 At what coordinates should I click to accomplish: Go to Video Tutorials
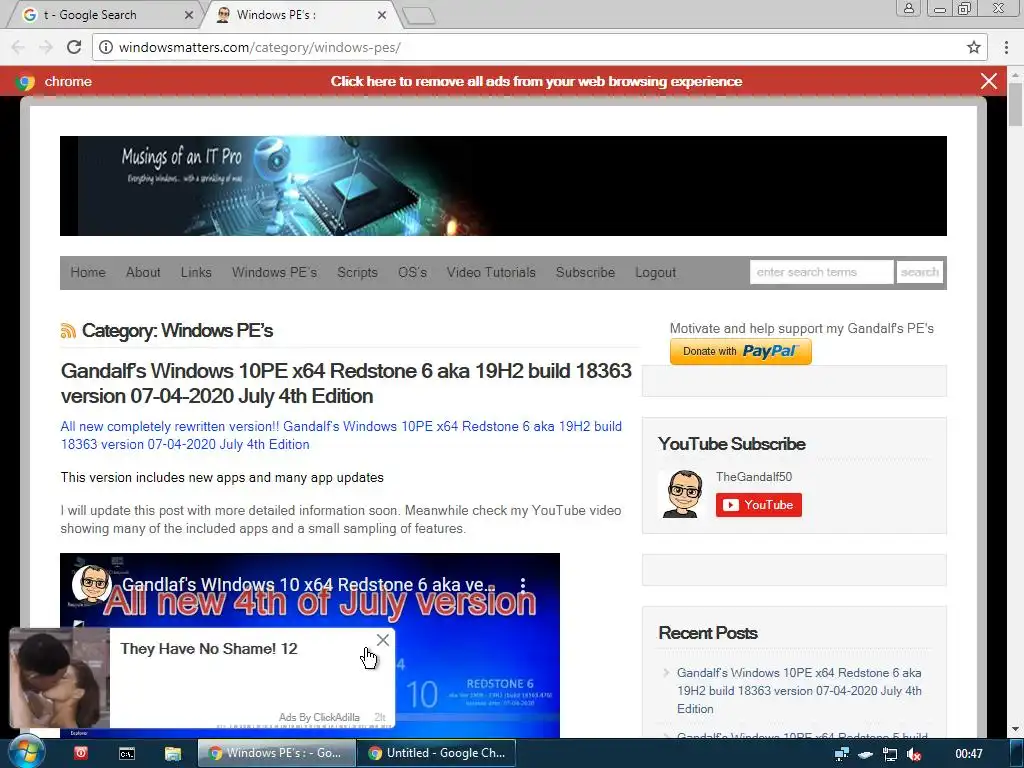tap(491, 272)
